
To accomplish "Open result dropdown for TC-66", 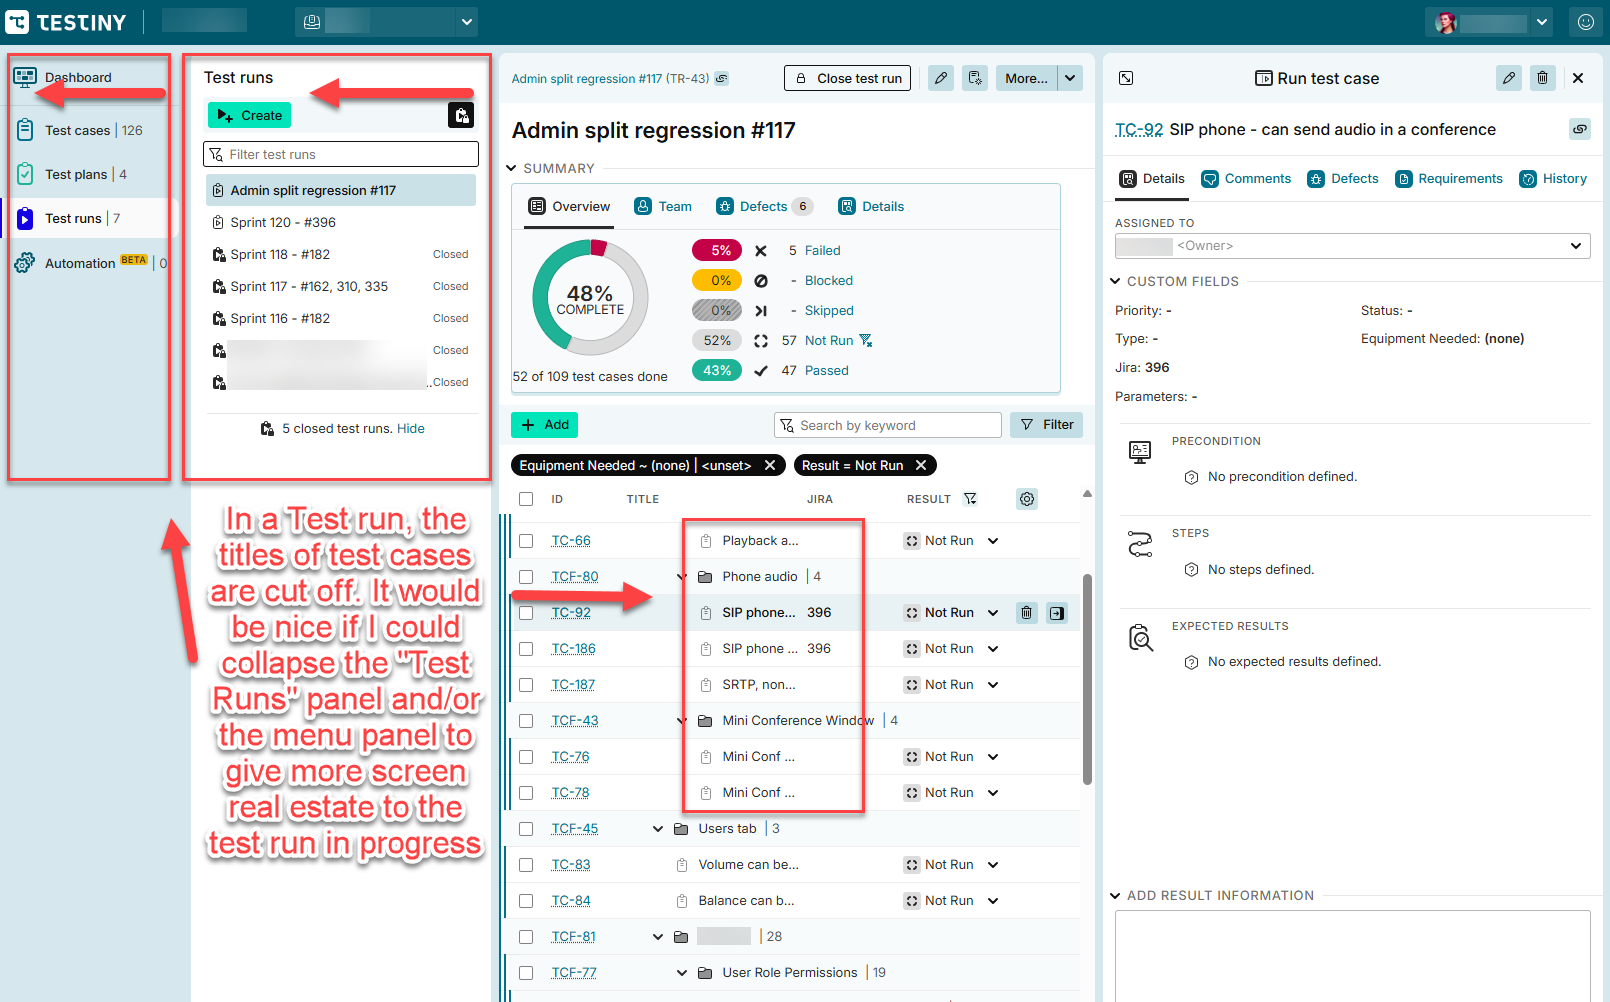I will (x=993, y=541).
